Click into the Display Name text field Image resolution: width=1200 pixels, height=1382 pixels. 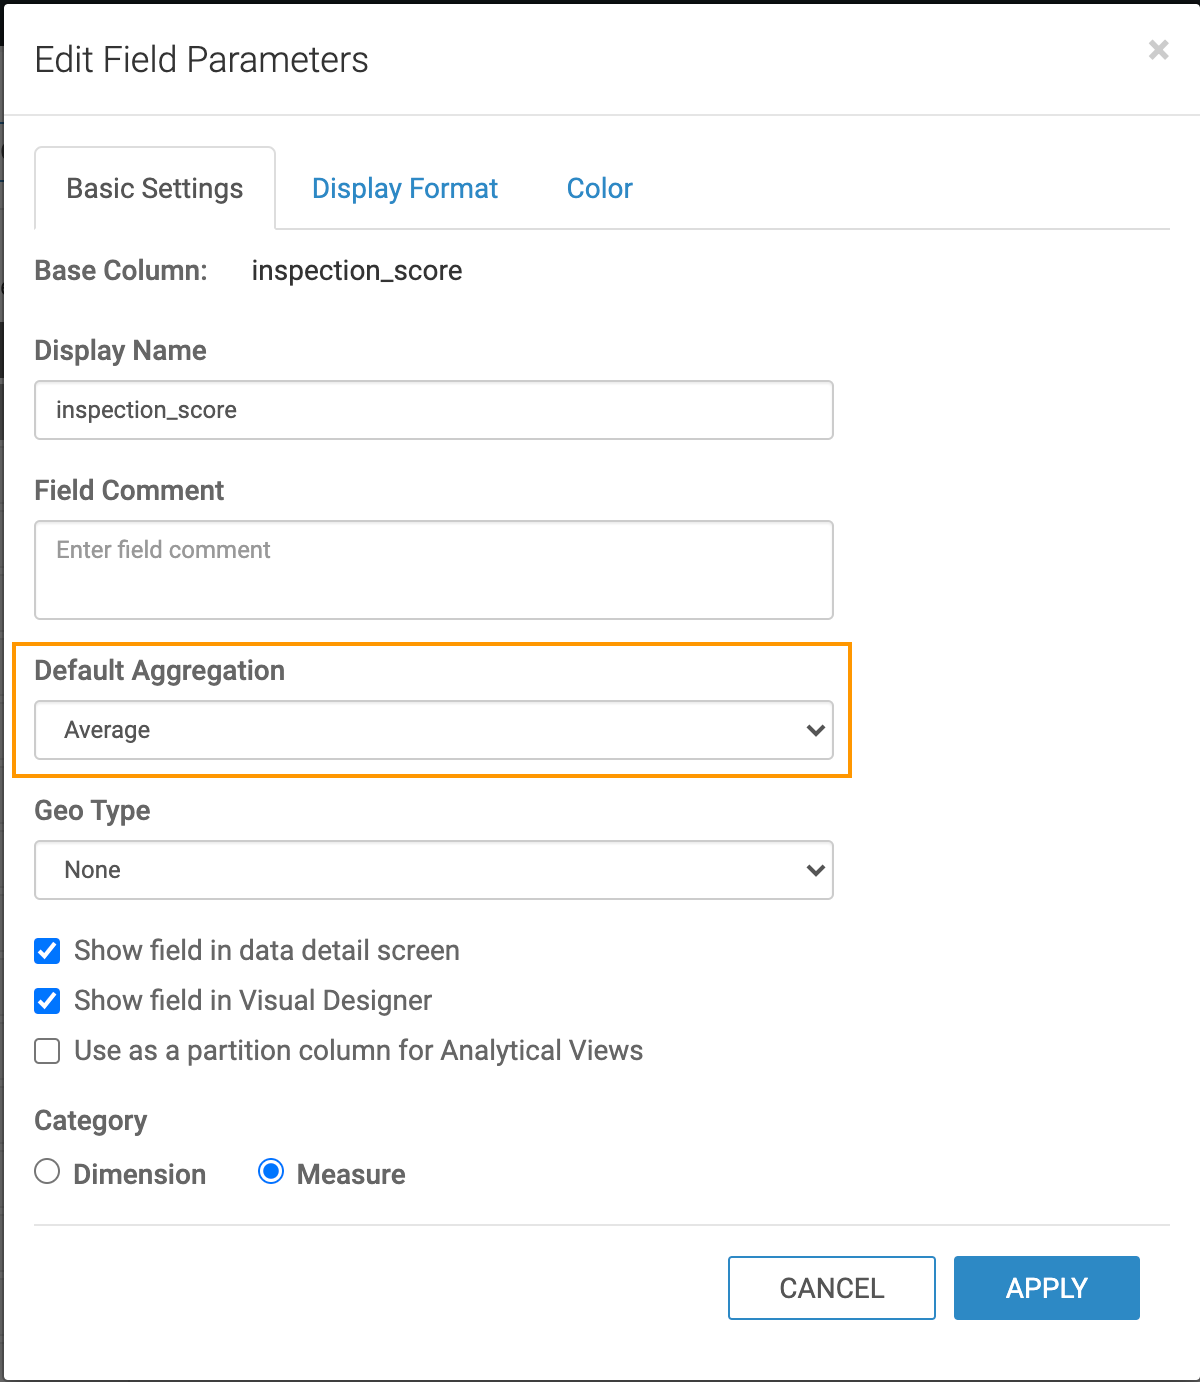click(433, 410)
